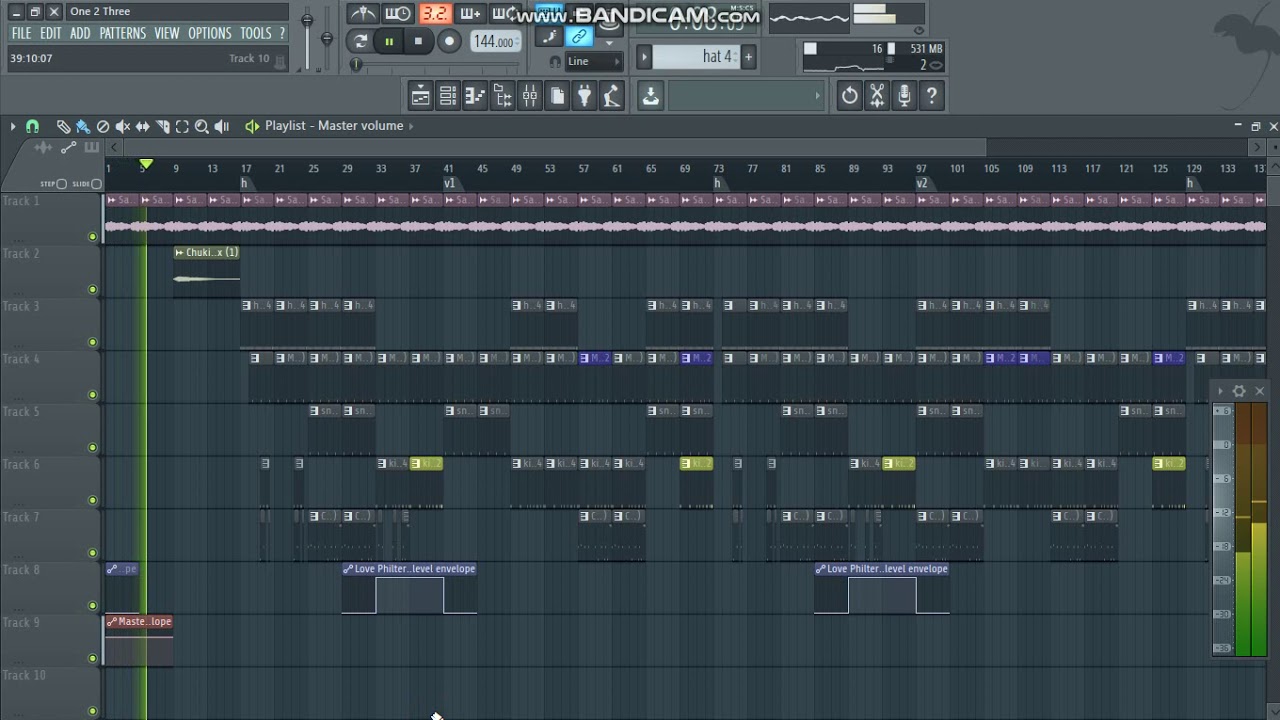
Task: Toggle the SLIDE mode switch
Action: (x=96, y=184)
